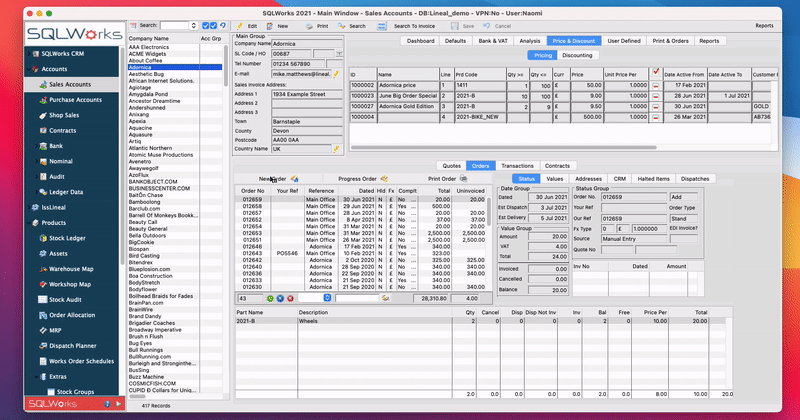The image size is (800, 420).
Task: Expand the Products section in the sidebar
Action: click(54, 222)
